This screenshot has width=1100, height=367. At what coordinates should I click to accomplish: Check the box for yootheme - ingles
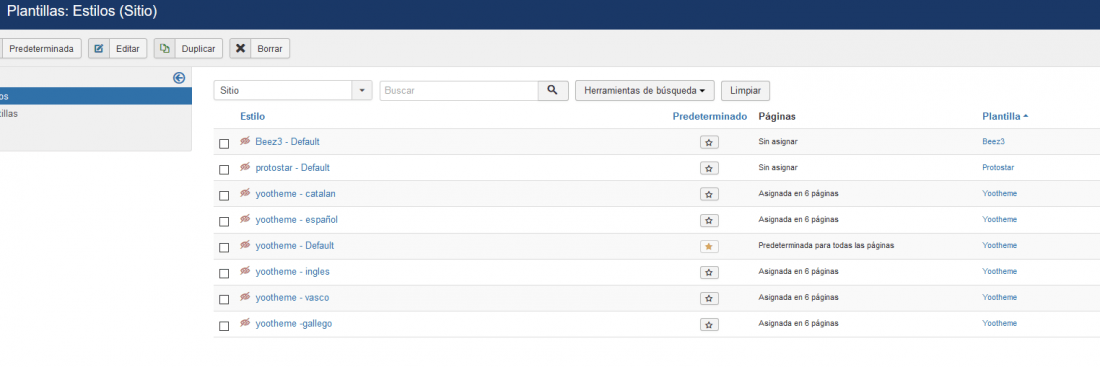[x=224, y=274]
